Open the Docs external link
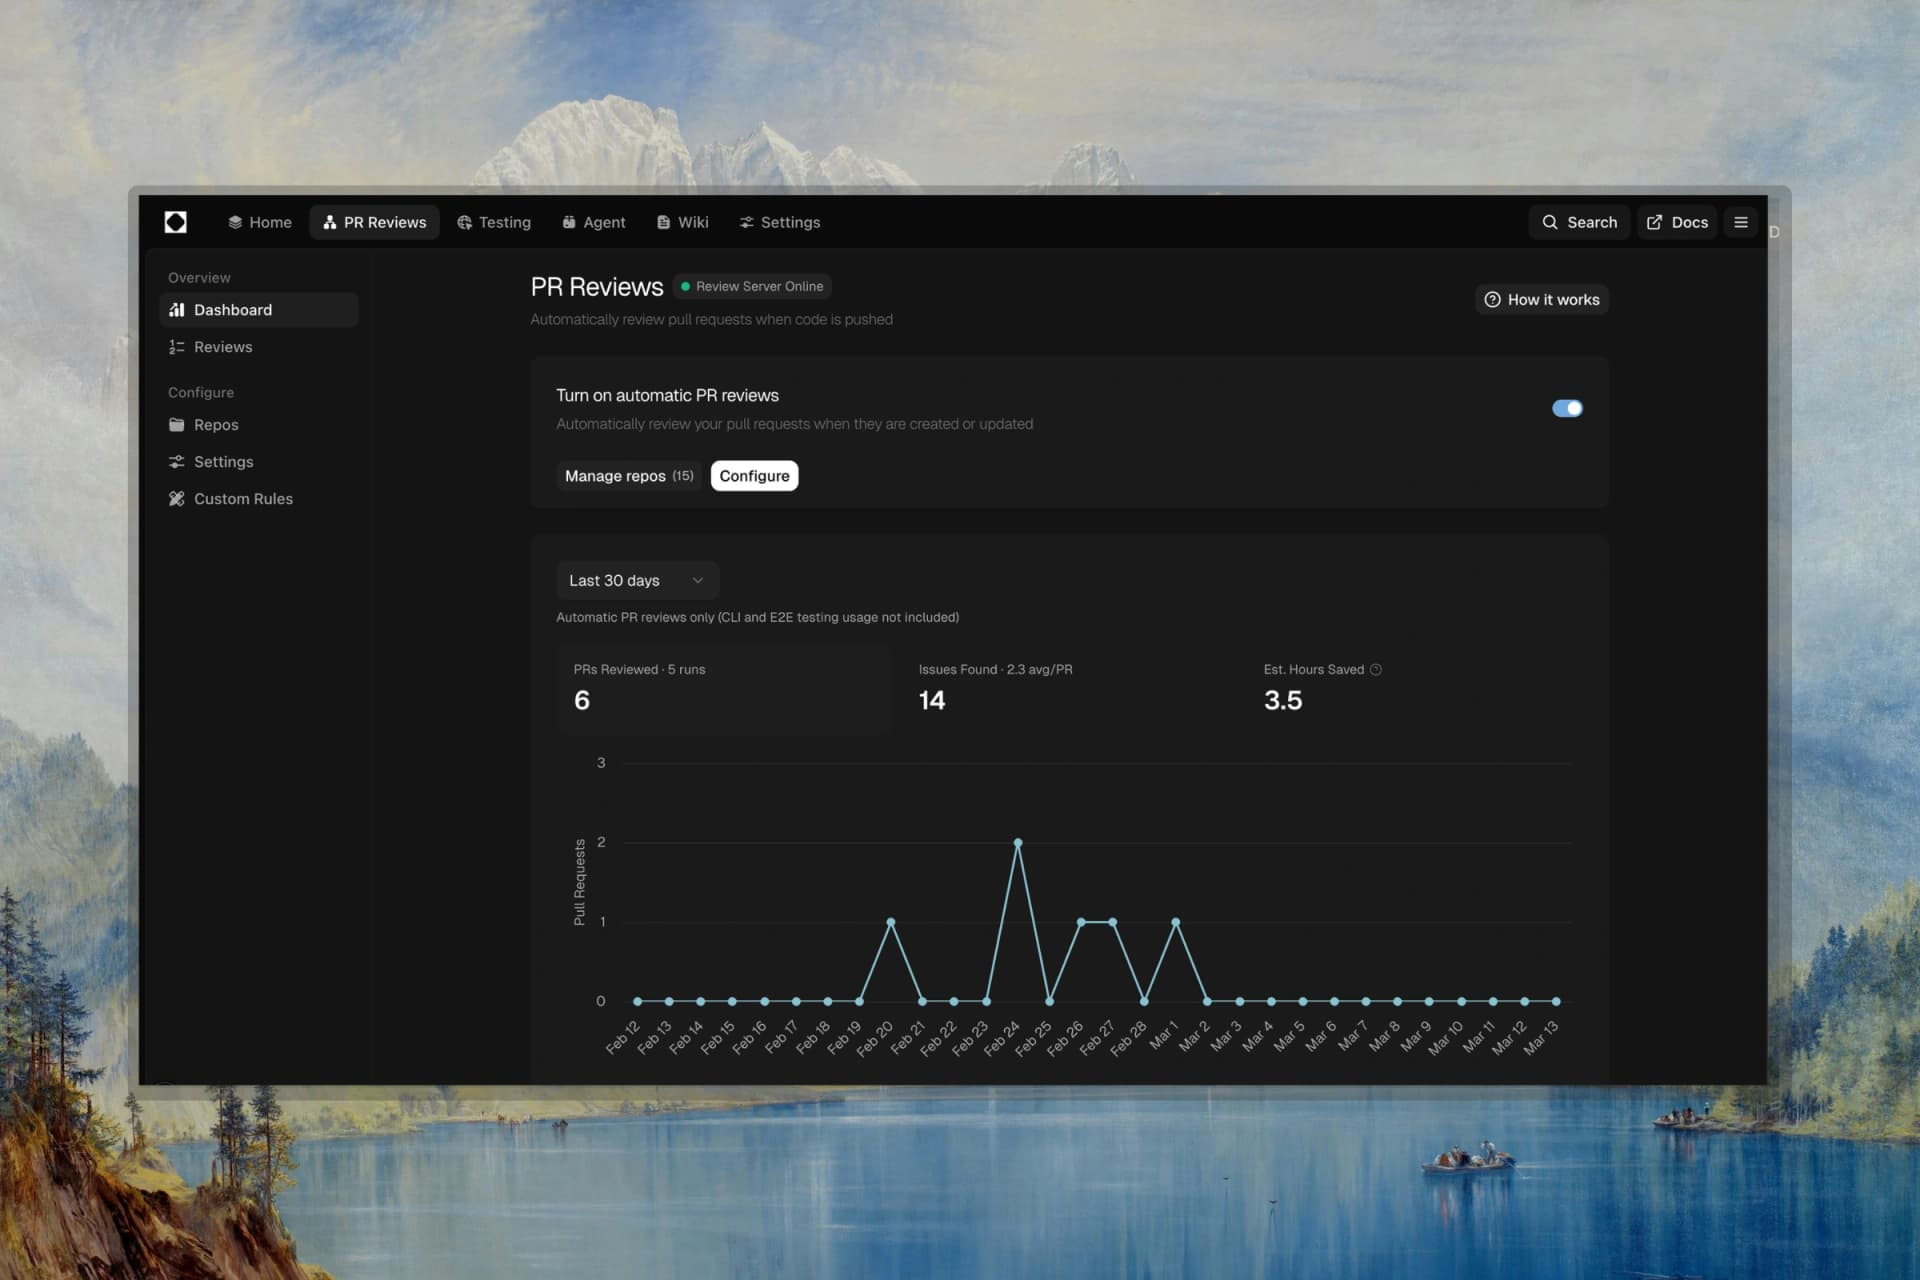Image resolution: width=1920 pixels, height=1280 pixels. pos(1677,222)
